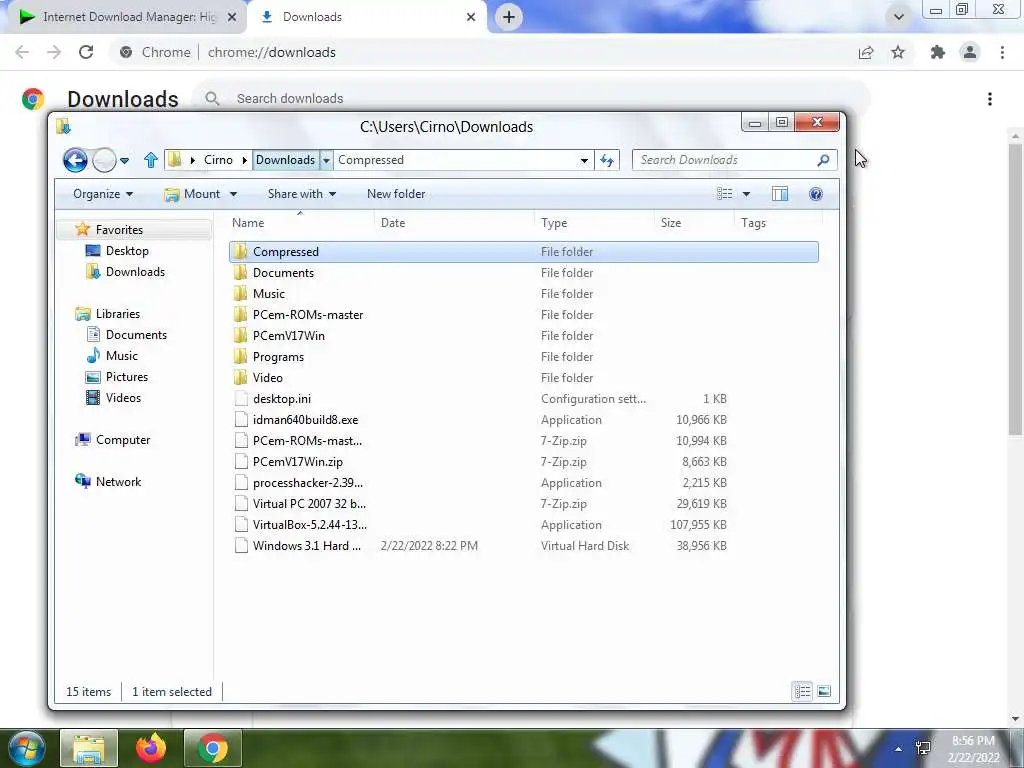Select Computer in navigation pane

point(123,440)
